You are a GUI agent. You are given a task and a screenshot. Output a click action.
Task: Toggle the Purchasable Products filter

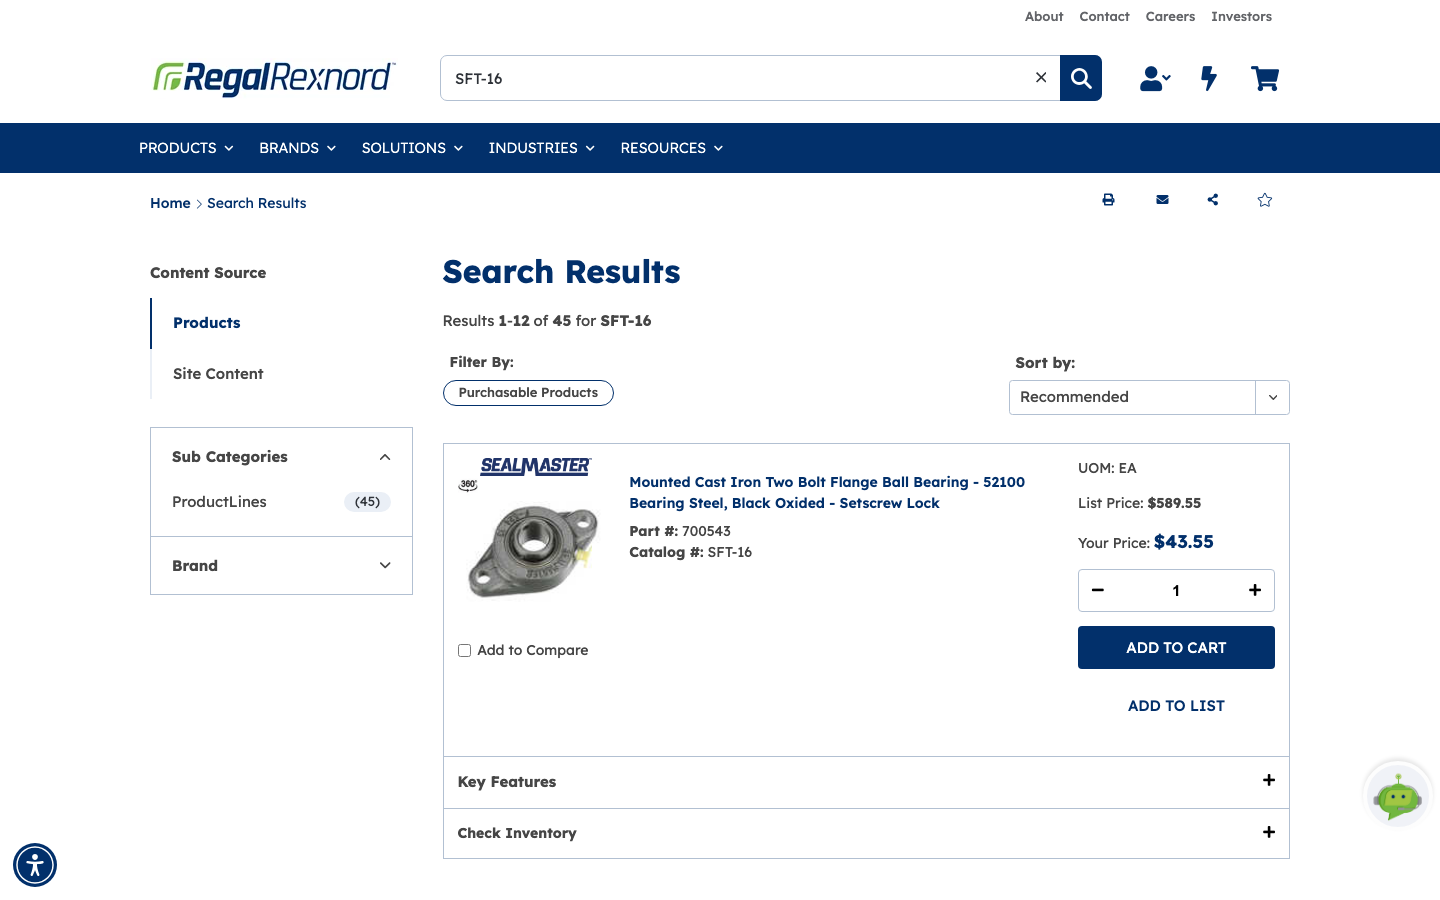[528, 393]
